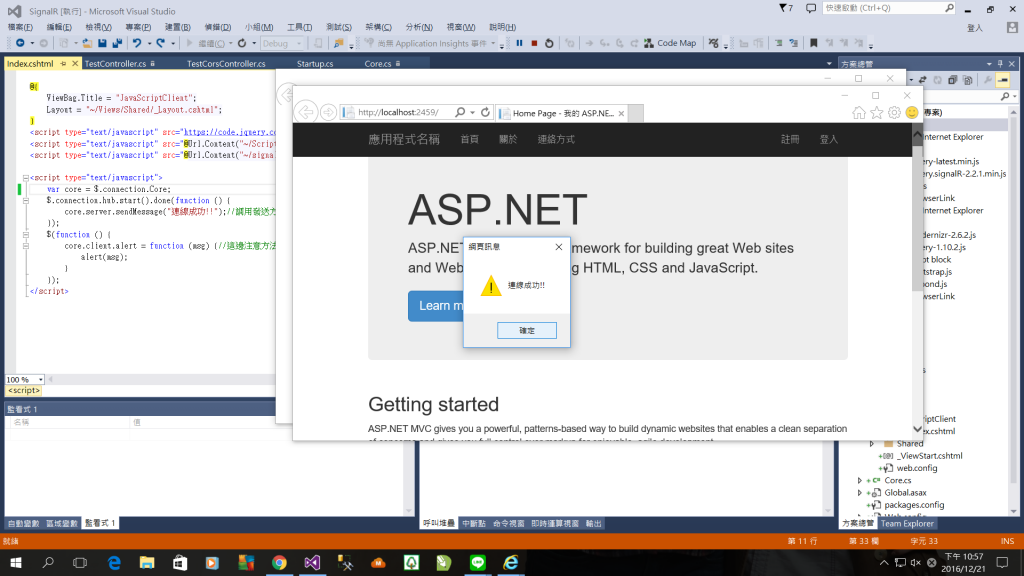Click the 連絡方式 link in page navbar
This screenshot has width=1024, height=576.
click(x=556, y=139)
